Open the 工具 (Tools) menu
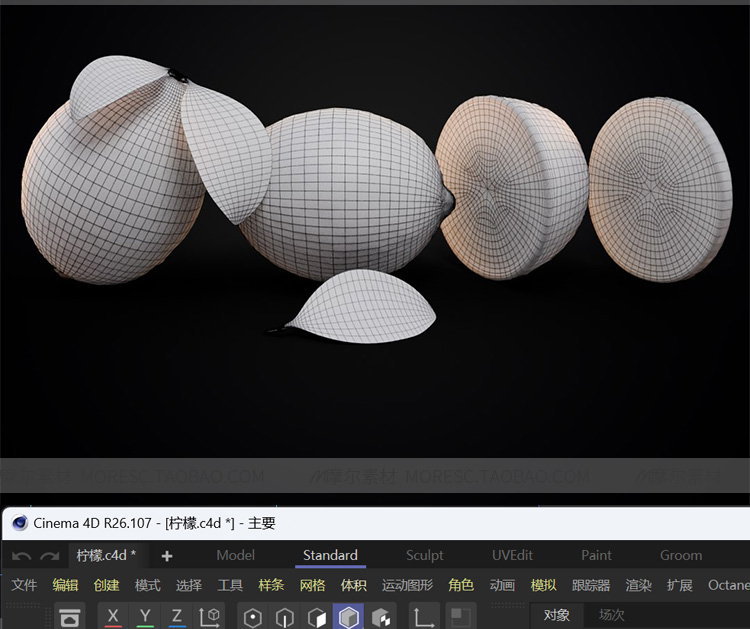The width and height of the screenshot is (750, 629). 230,585
